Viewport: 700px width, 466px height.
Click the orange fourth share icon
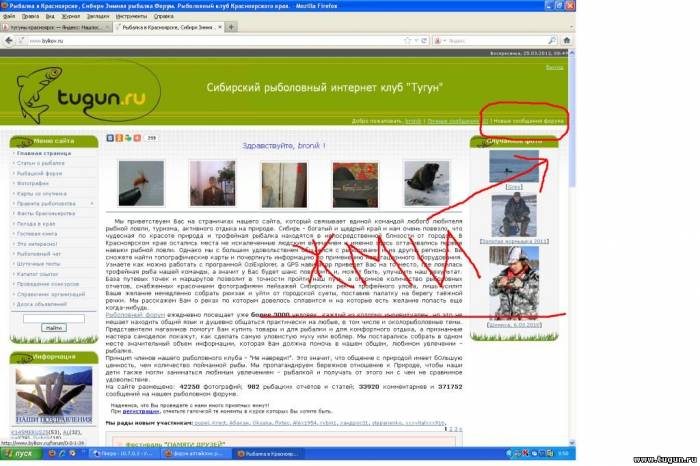(137, 138)
